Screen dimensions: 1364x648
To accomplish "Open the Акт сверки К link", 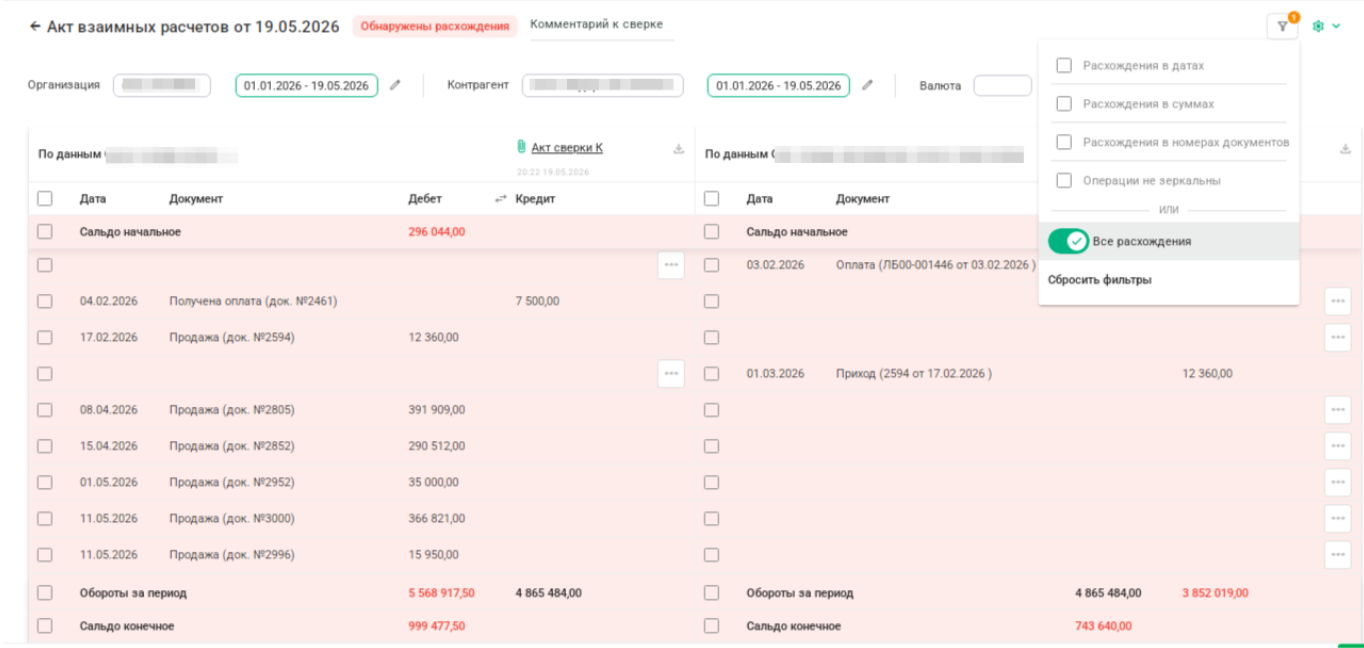I will click(567, 148).
